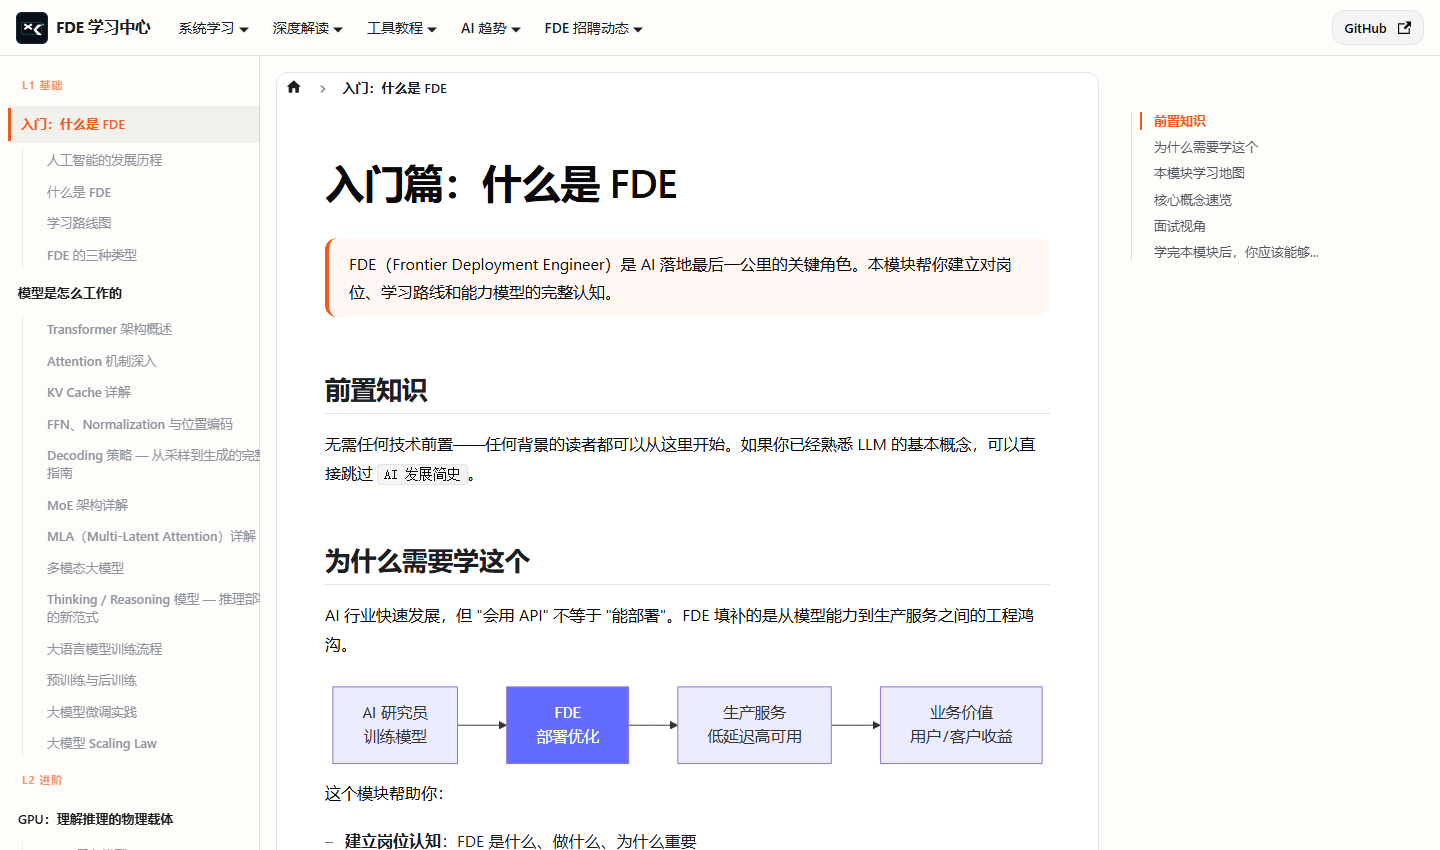
Task: Open the 系统学习 dropdown menu
Action: pyautogui.click(x=213, y=28)
